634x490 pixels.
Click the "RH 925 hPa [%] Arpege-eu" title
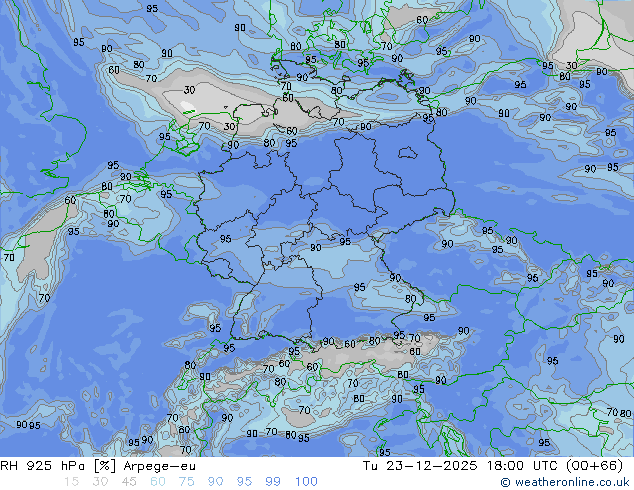[98, 466]
